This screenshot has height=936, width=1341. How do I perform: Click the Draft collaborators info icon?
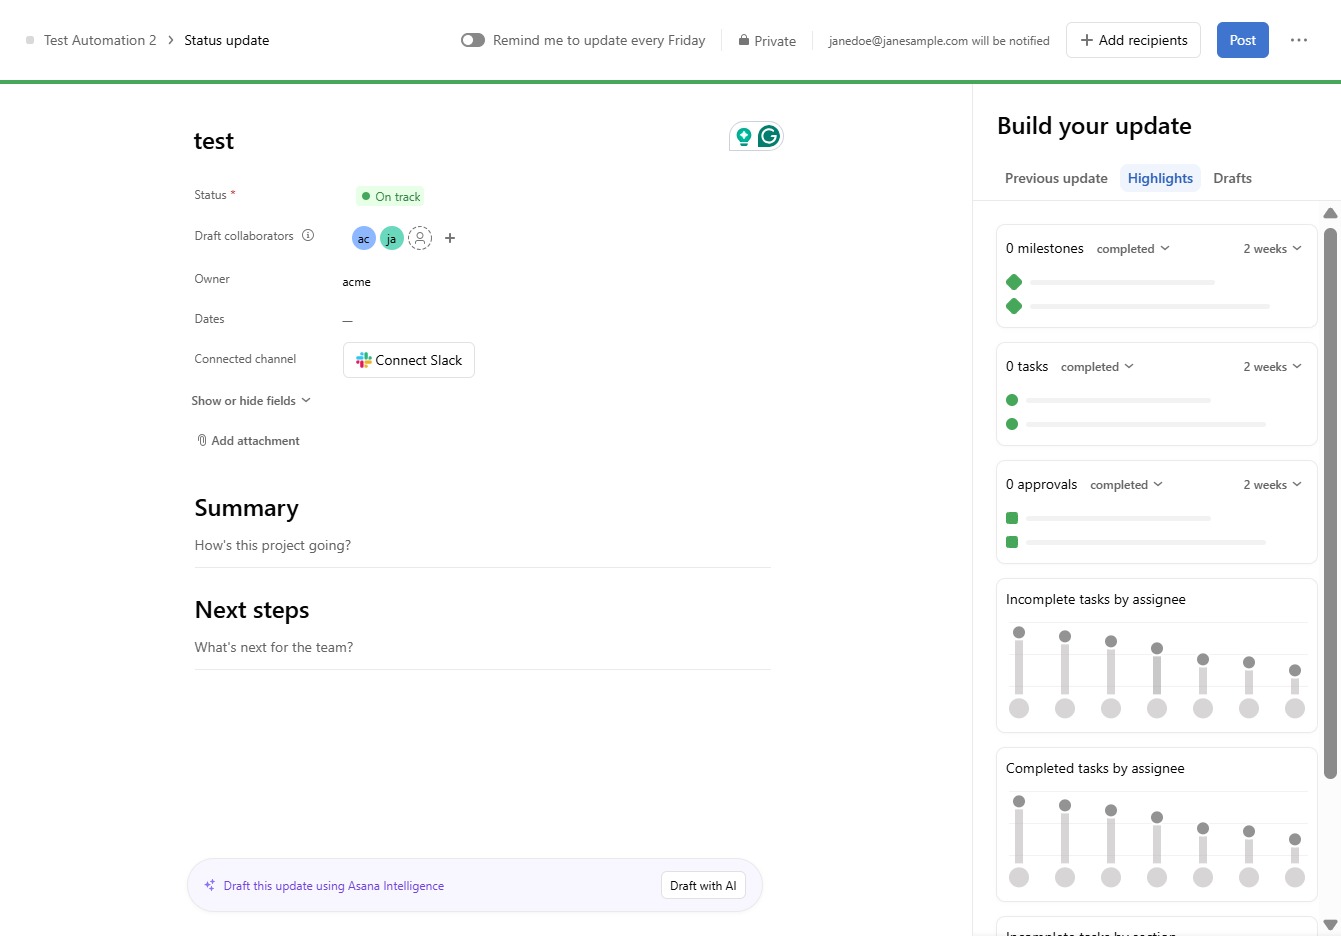pyautogui.click(x=308, y=236)
